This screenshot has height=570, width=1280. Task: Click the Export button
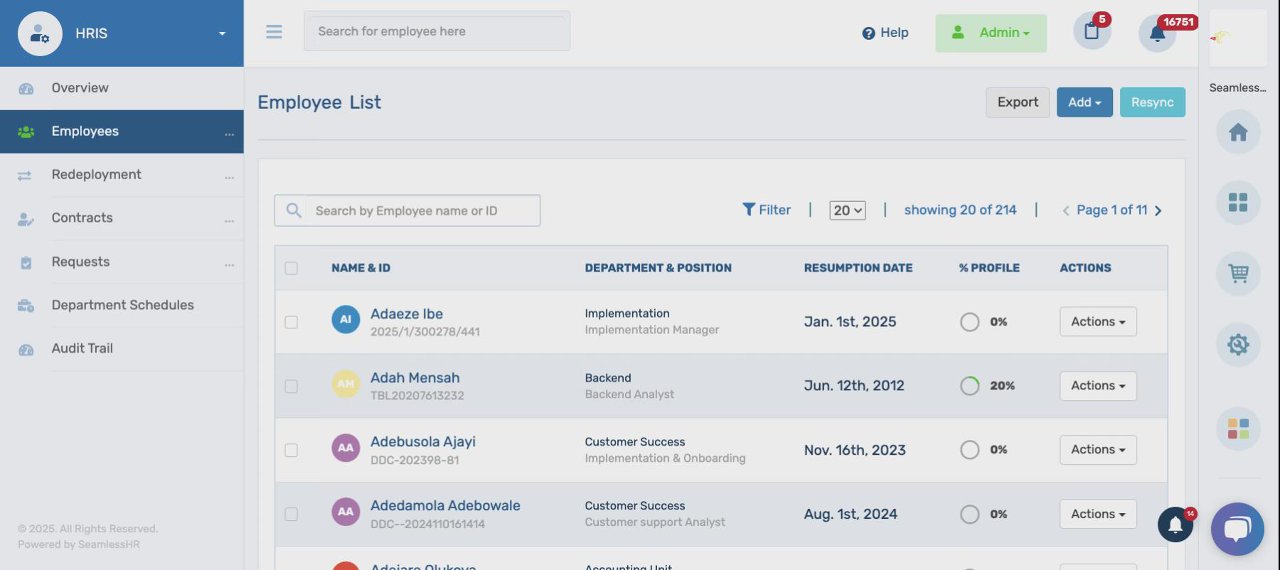1018,102
